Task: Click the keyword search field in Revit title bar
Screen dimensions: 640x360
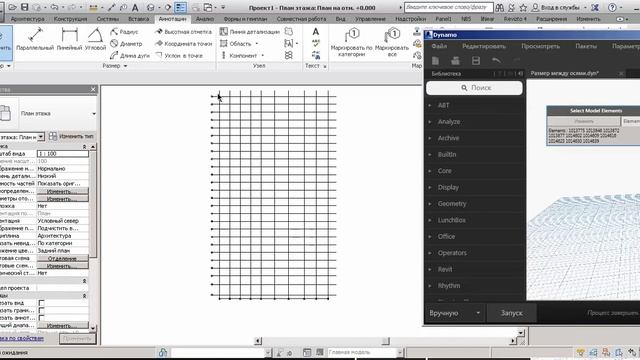Action: pos(448,7)
